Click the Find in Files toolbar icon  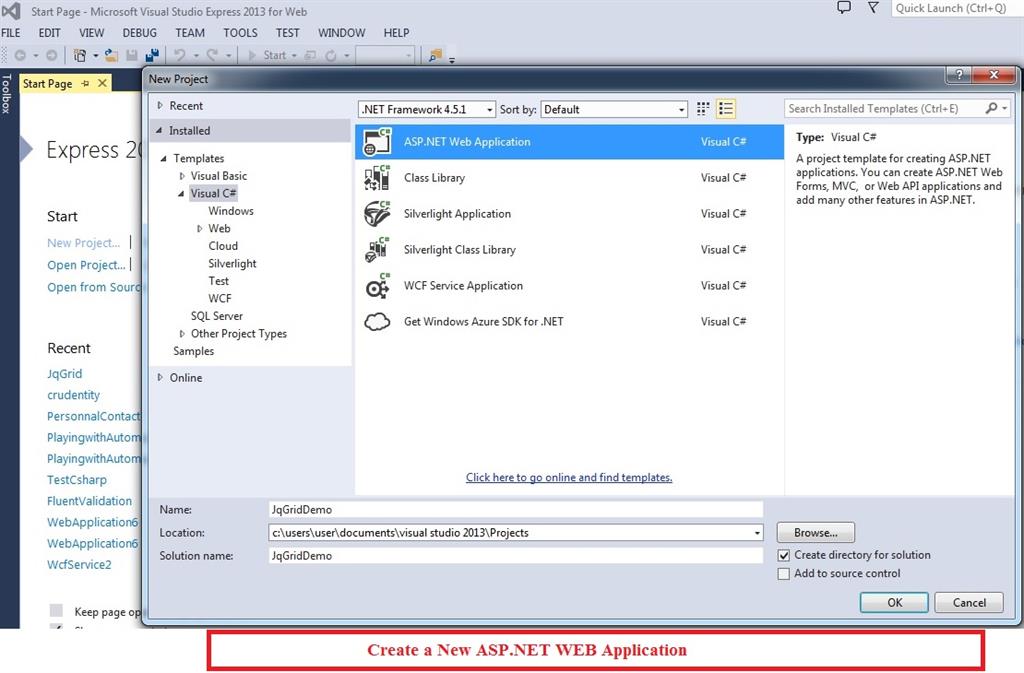pyautogui.click(x=435, y=55)
